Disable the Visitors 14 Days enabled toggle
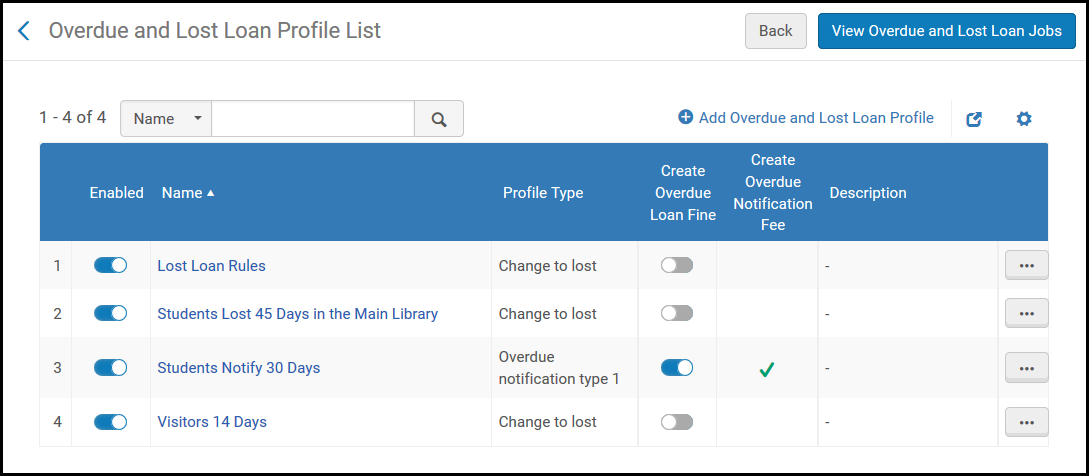This screenshot has height=476, width=1089. (x=110, y=422)
